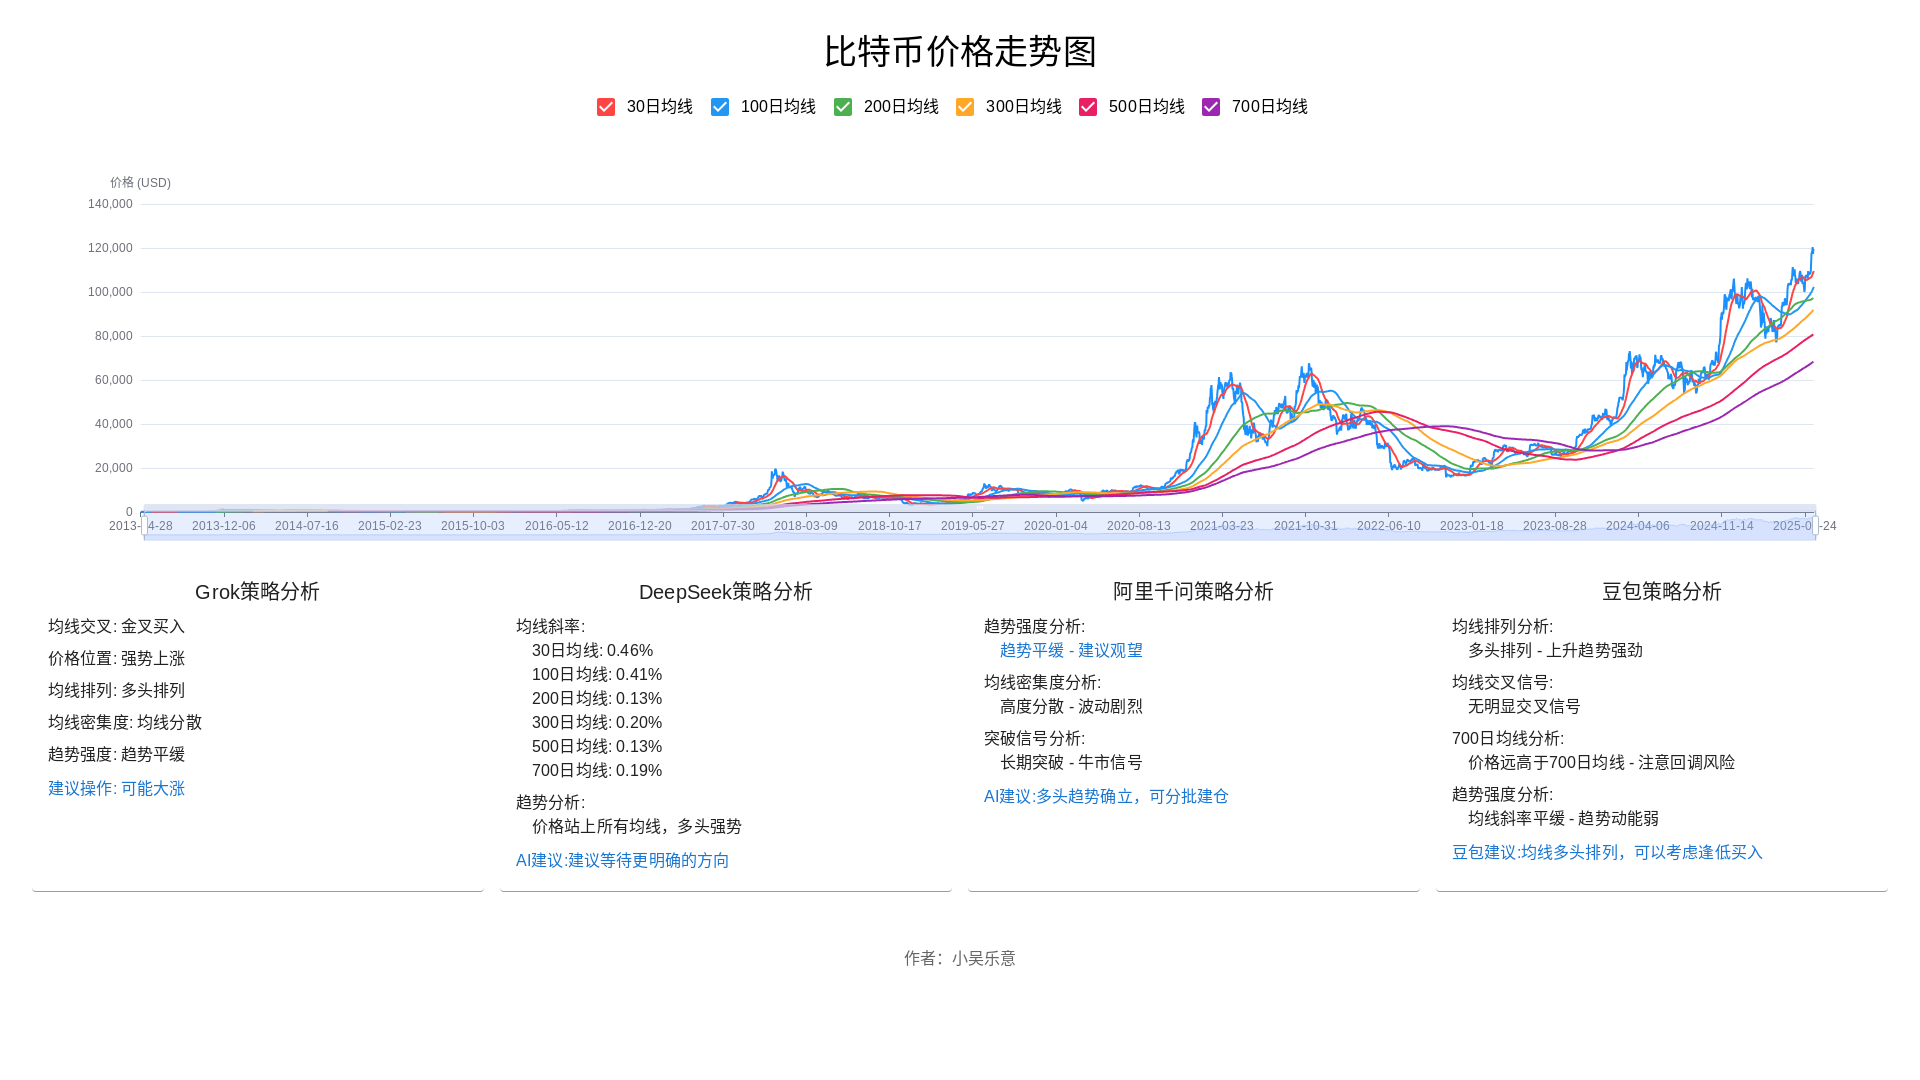Viewport: 1920px width, 1080px height.
Task: Click 300日均线: 0.20% slope value
Action: [x=597, y=722]
